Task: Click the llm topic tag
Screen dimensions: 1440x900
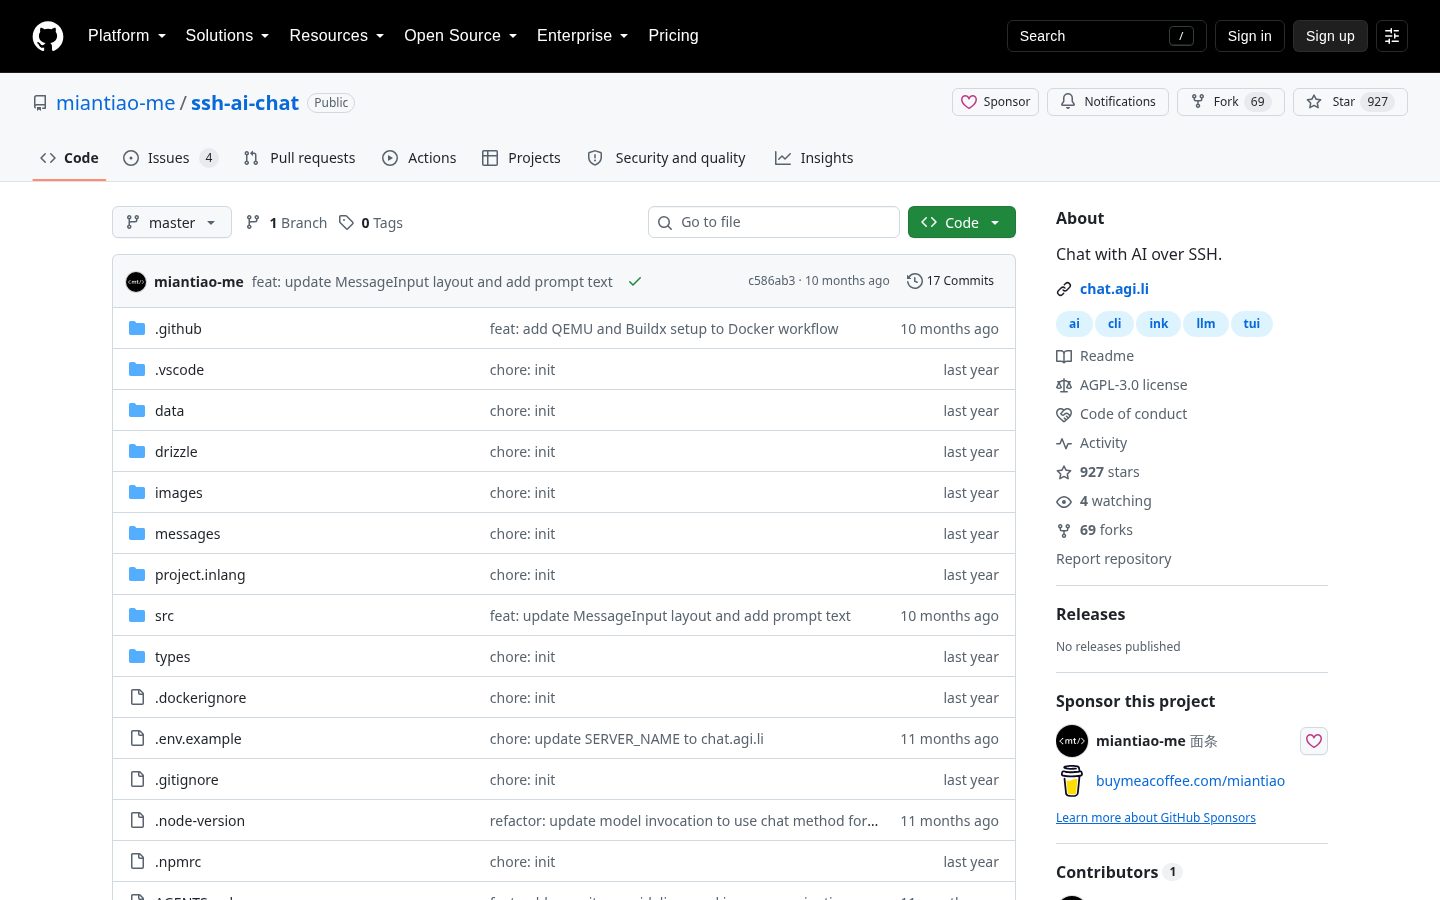Action: [x=1206, y=324]
